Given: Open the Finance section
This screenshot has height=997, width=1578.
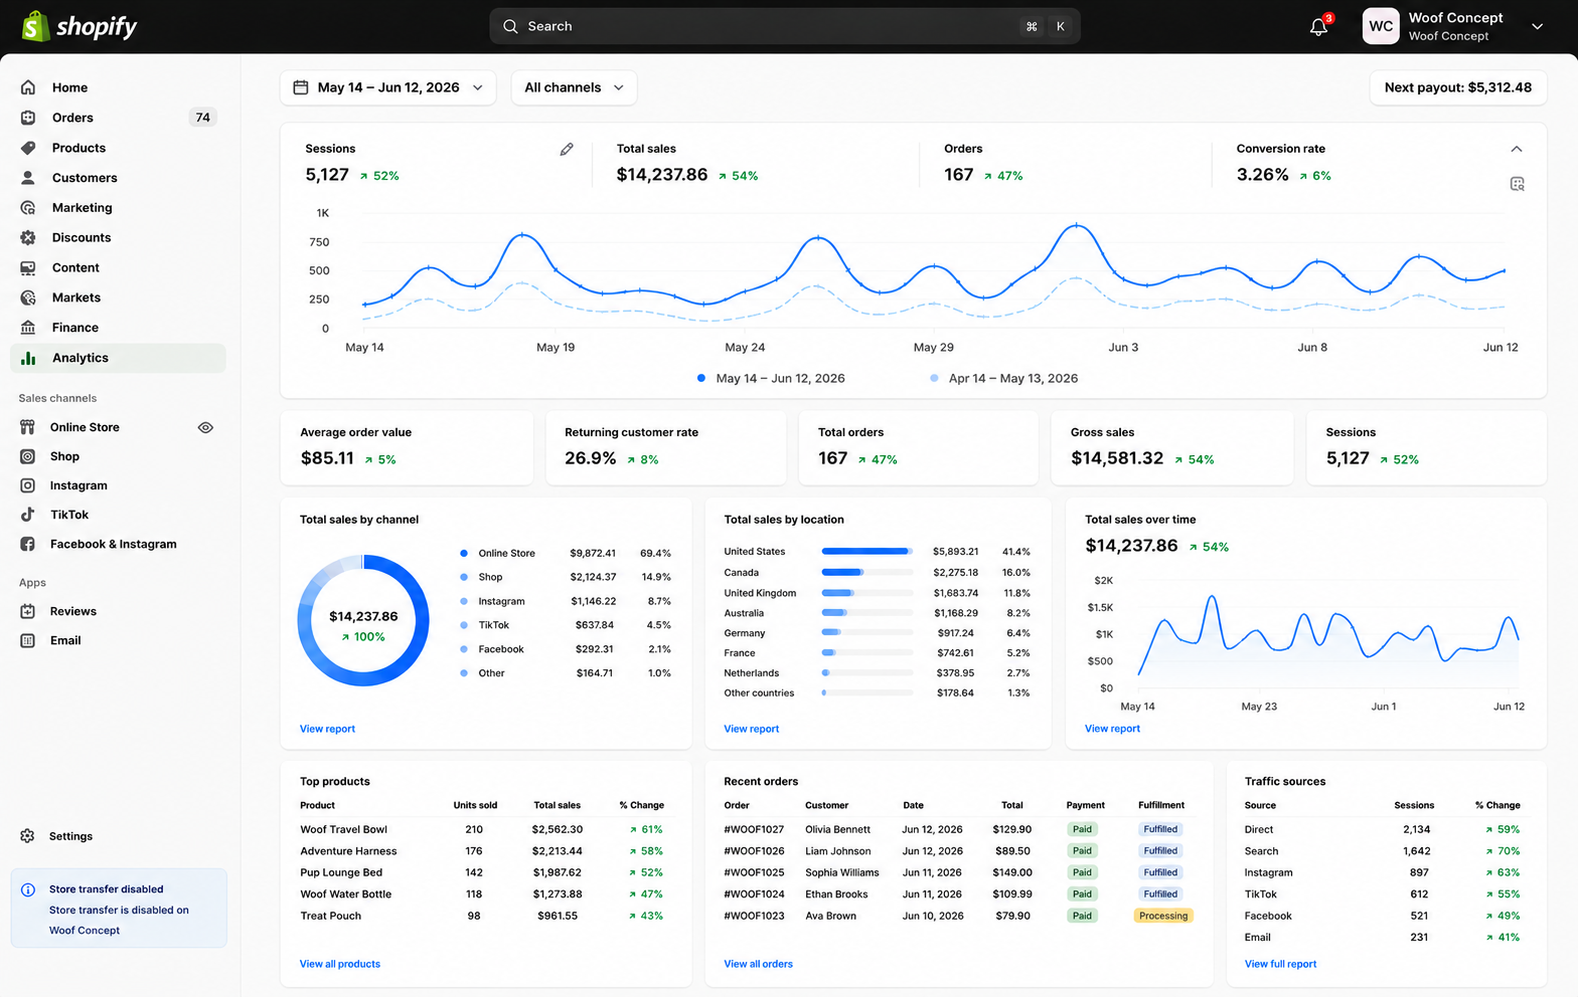Looking at the screenshot, I should point(118,327).
